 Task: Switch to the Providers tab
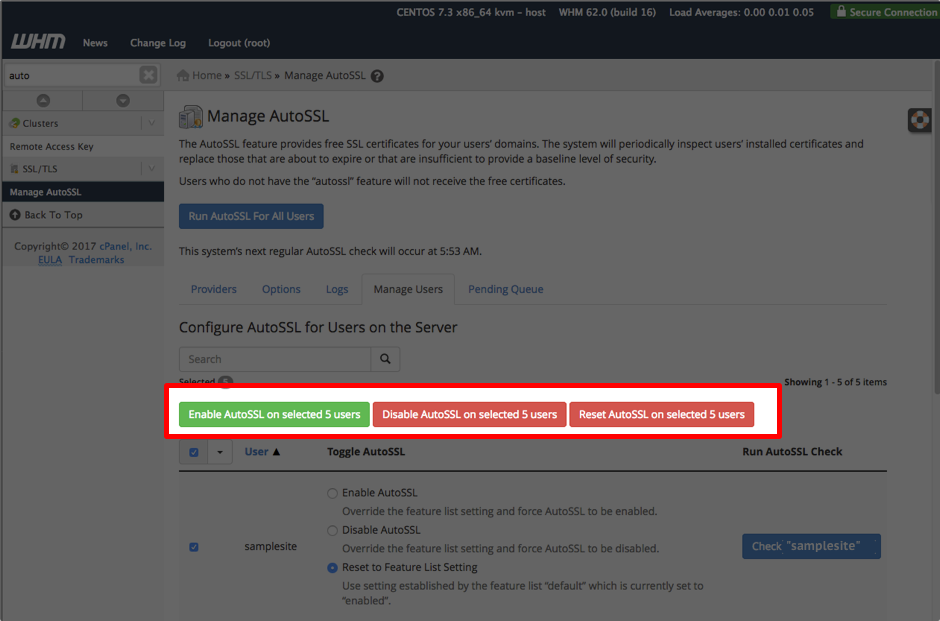pyautogui.click(x=213, y=289)
